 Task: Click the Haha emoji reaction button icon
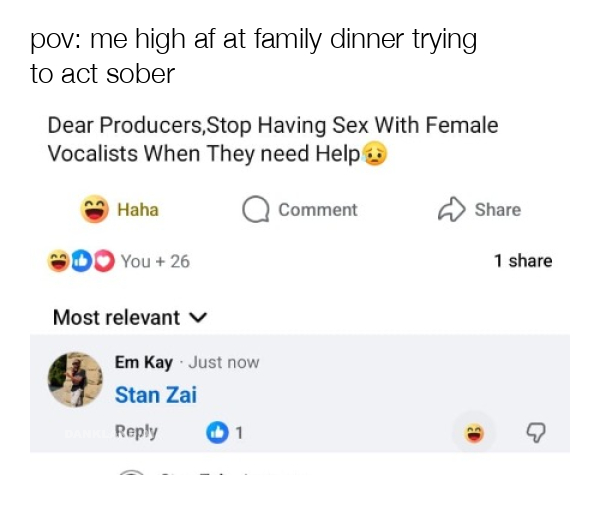(x=95, y=210)
